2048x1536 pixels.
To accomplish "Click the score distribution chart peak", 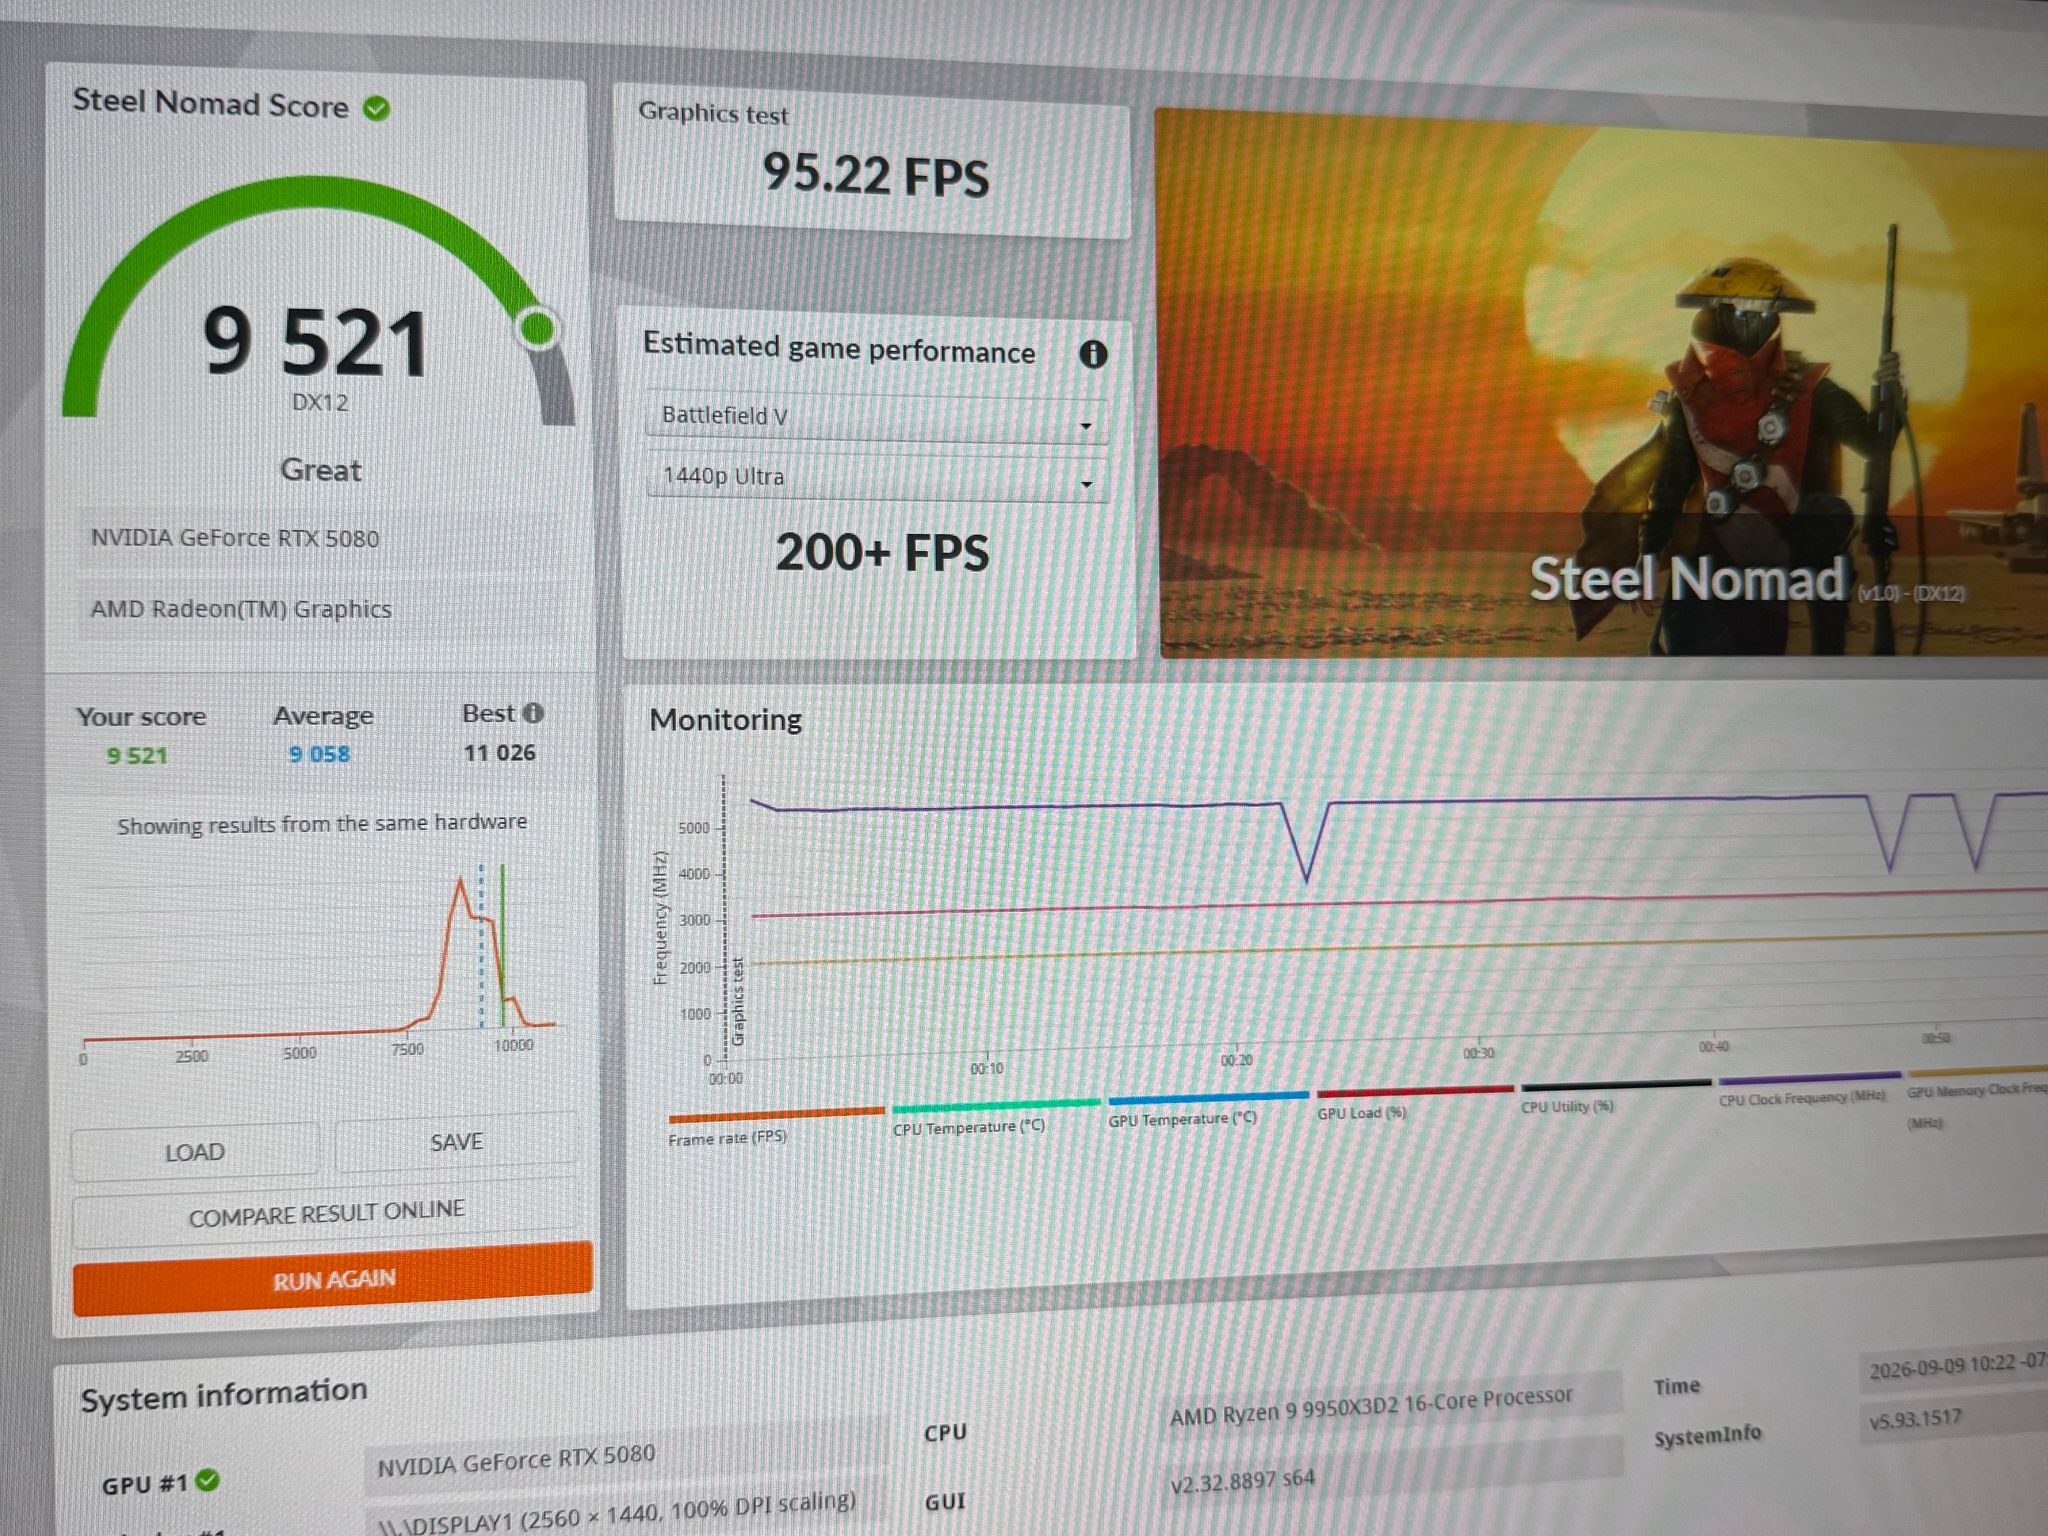I will (x=460, y=880).
